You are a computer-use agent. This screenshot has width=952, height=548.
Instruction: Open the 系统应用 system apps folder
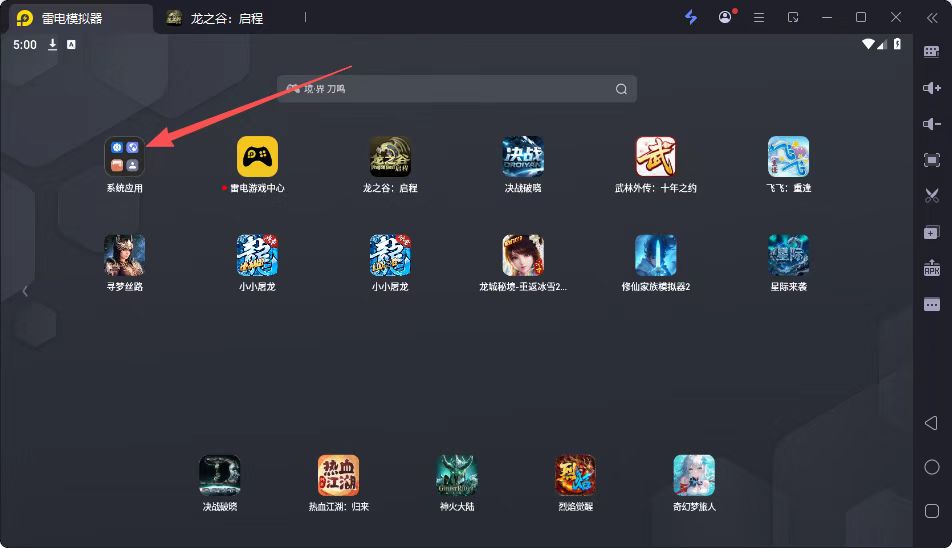tap(124, 157)
